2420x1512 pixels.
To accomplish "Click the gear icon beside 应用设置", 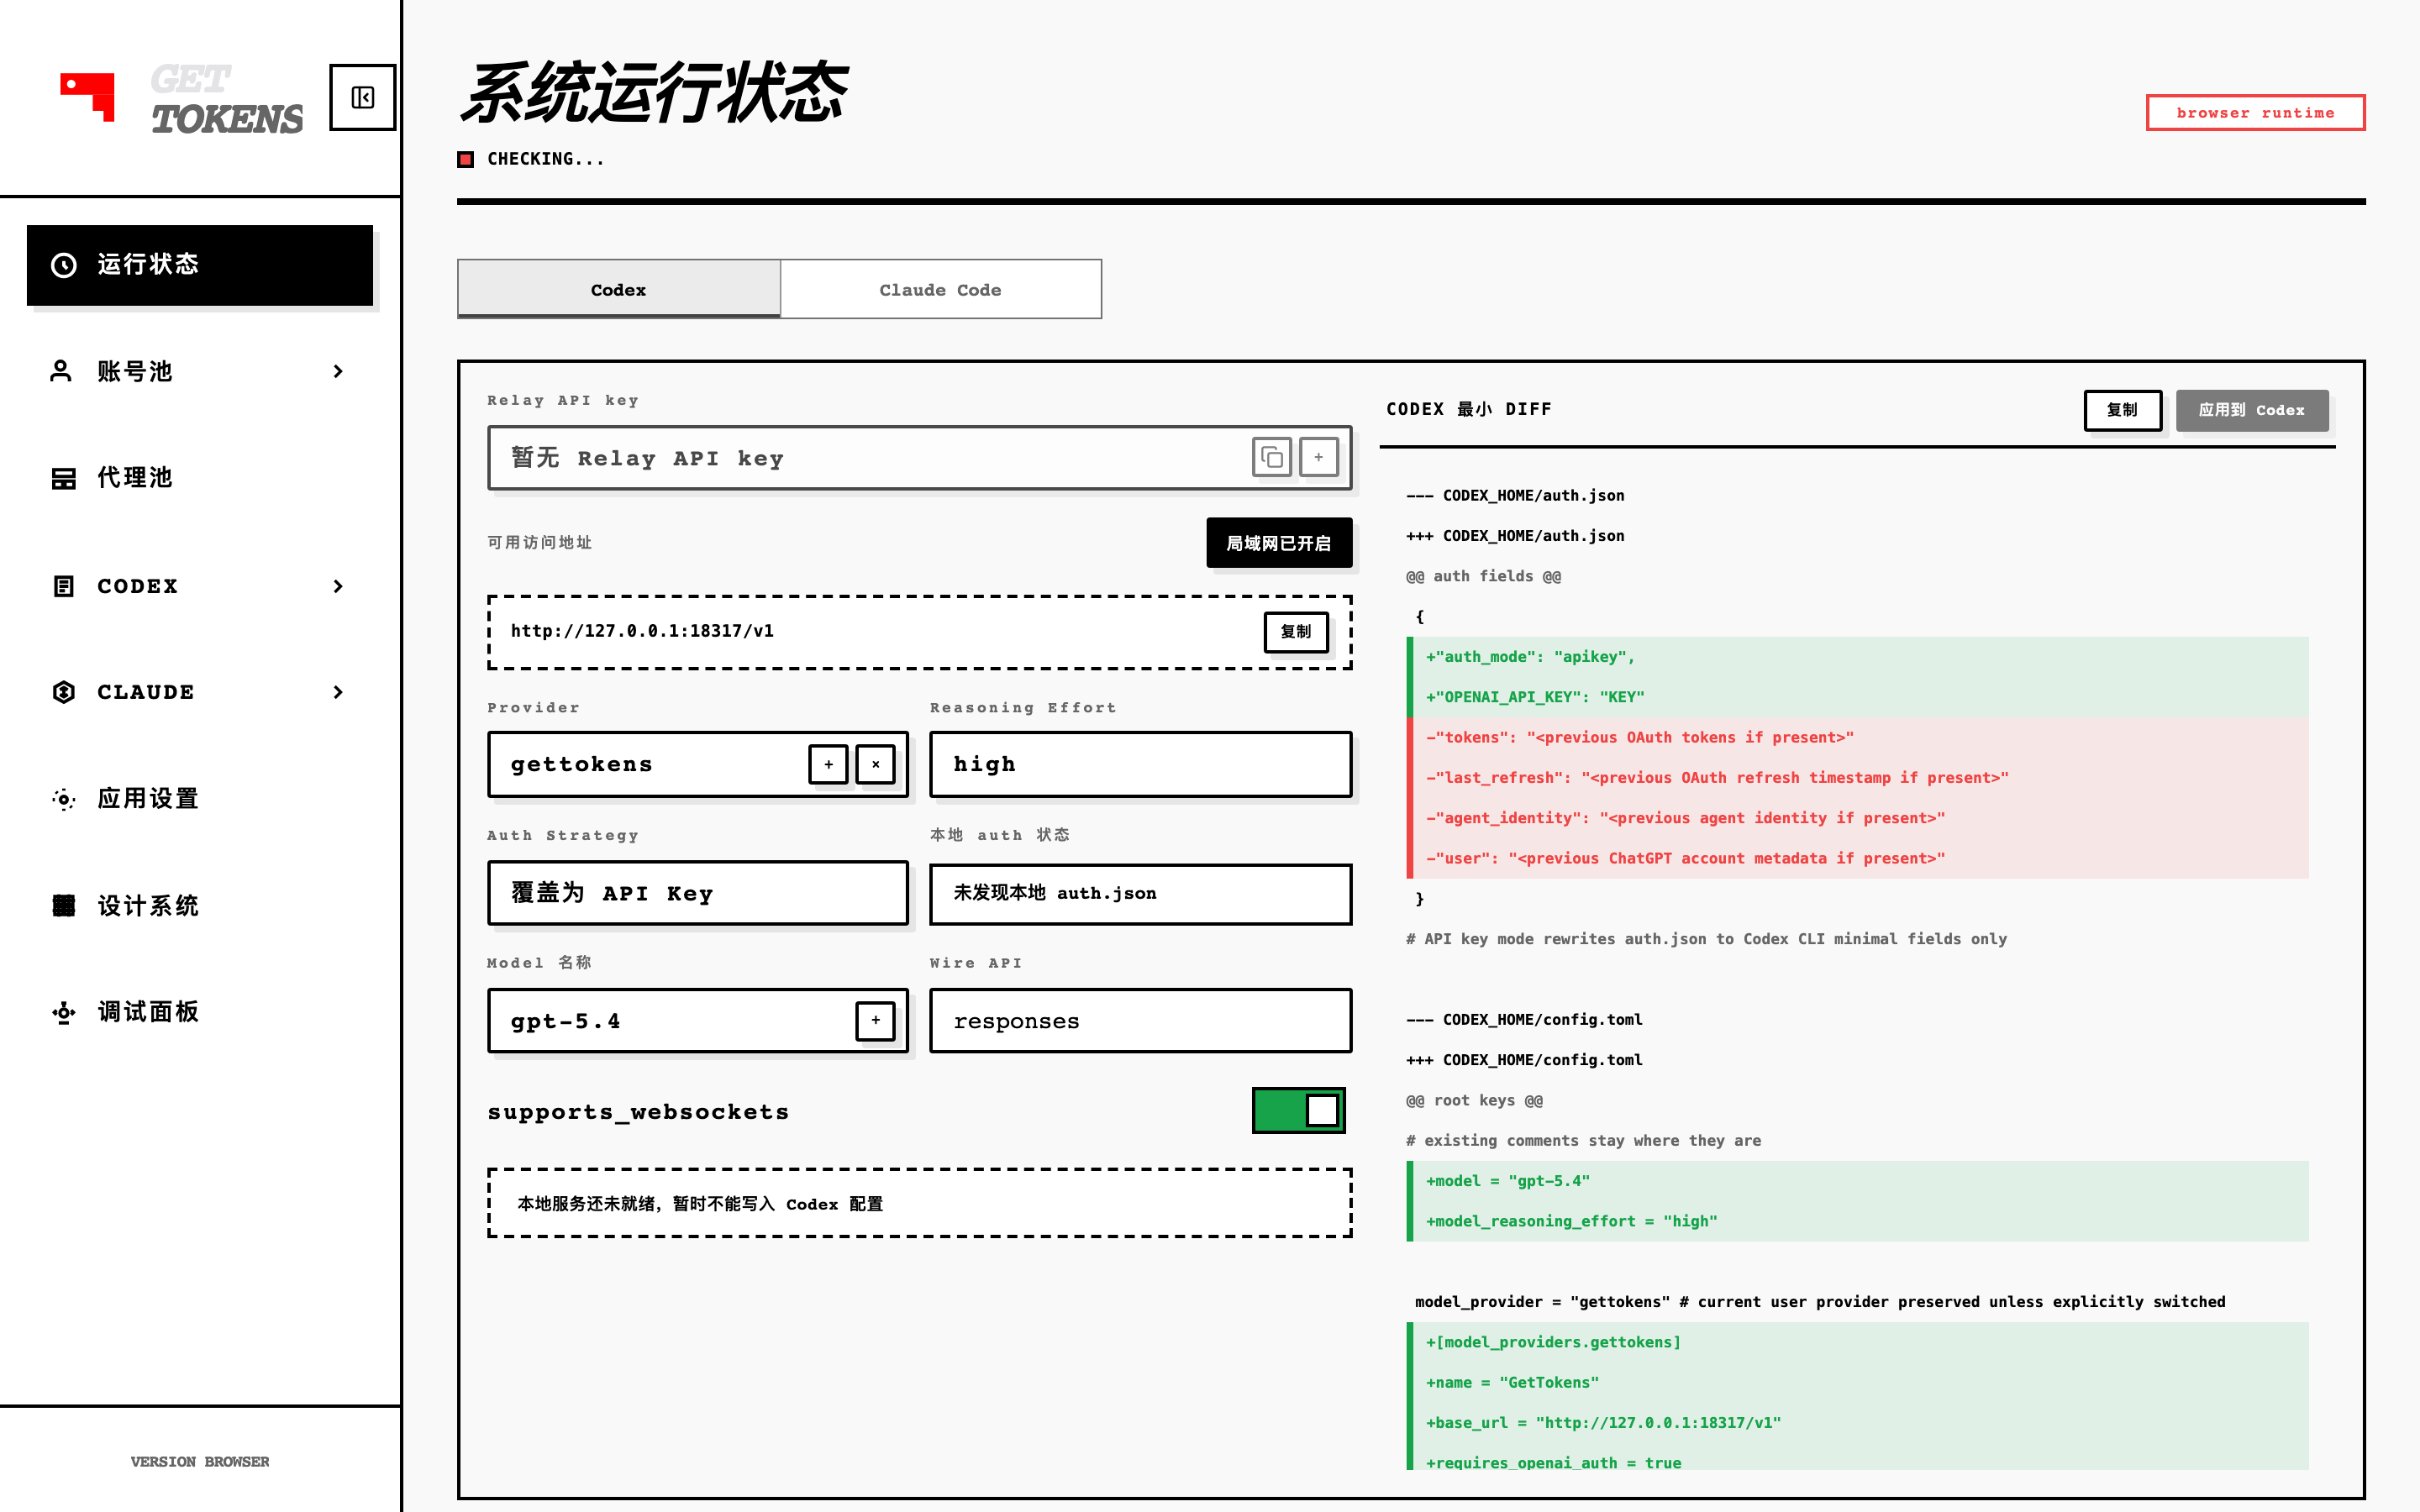I will (64, 799).
